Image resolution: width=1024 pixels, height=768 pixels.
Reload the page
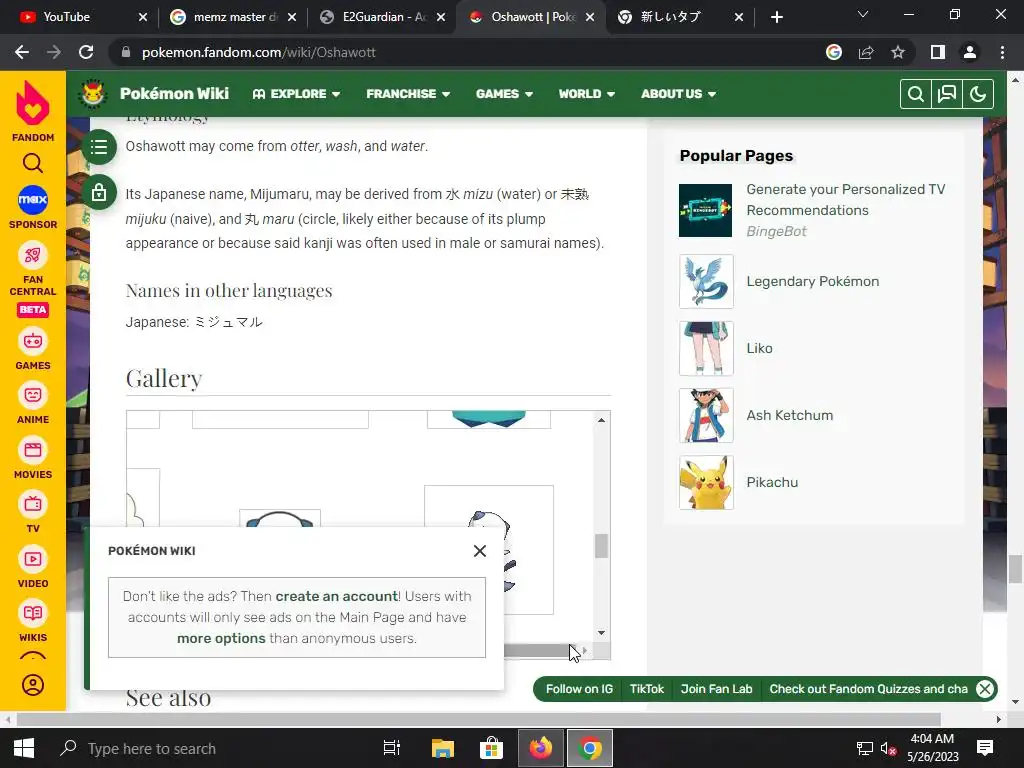(86, 52)
